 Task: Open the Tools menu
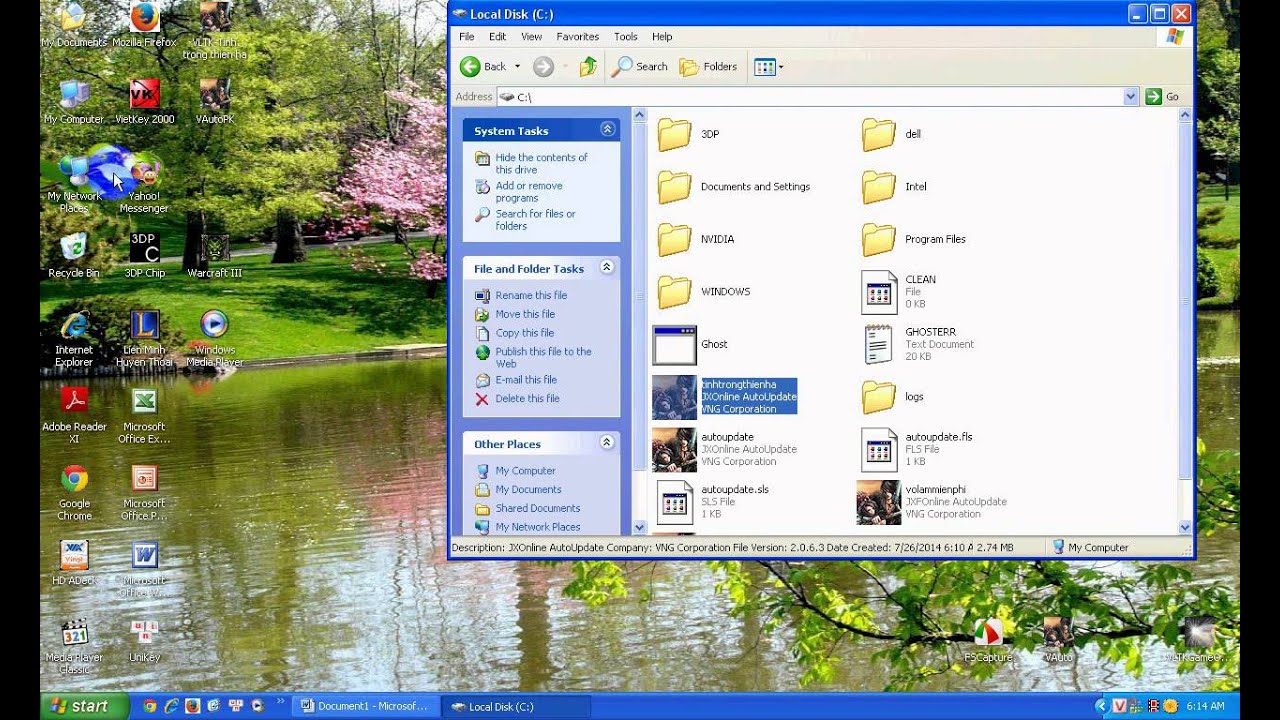pos(626,37)
